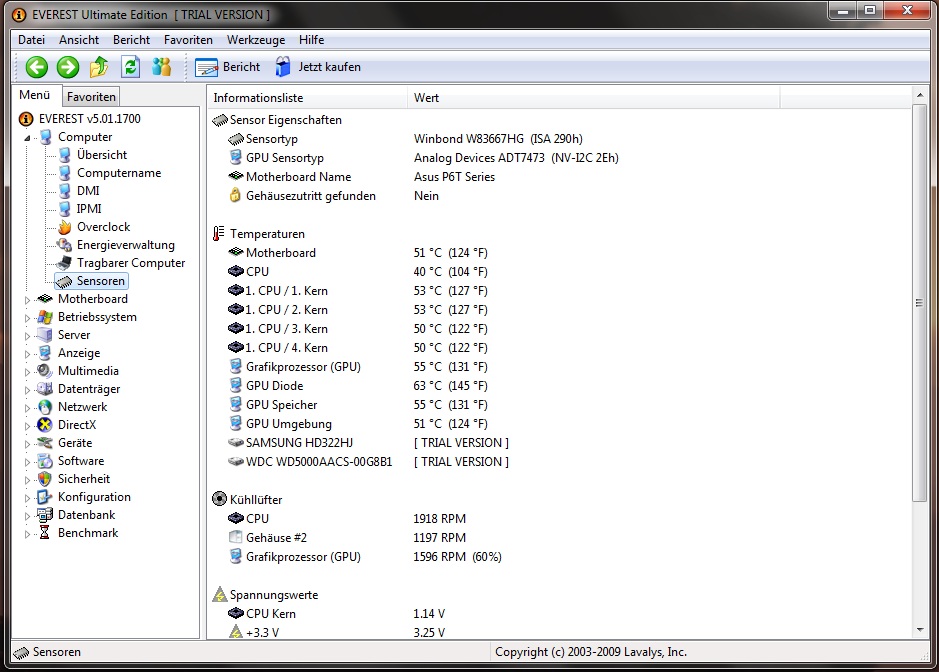Screen dimensions: 939x672
Task: Collapse the Computer tree node
Action: (x=27, y=138)
